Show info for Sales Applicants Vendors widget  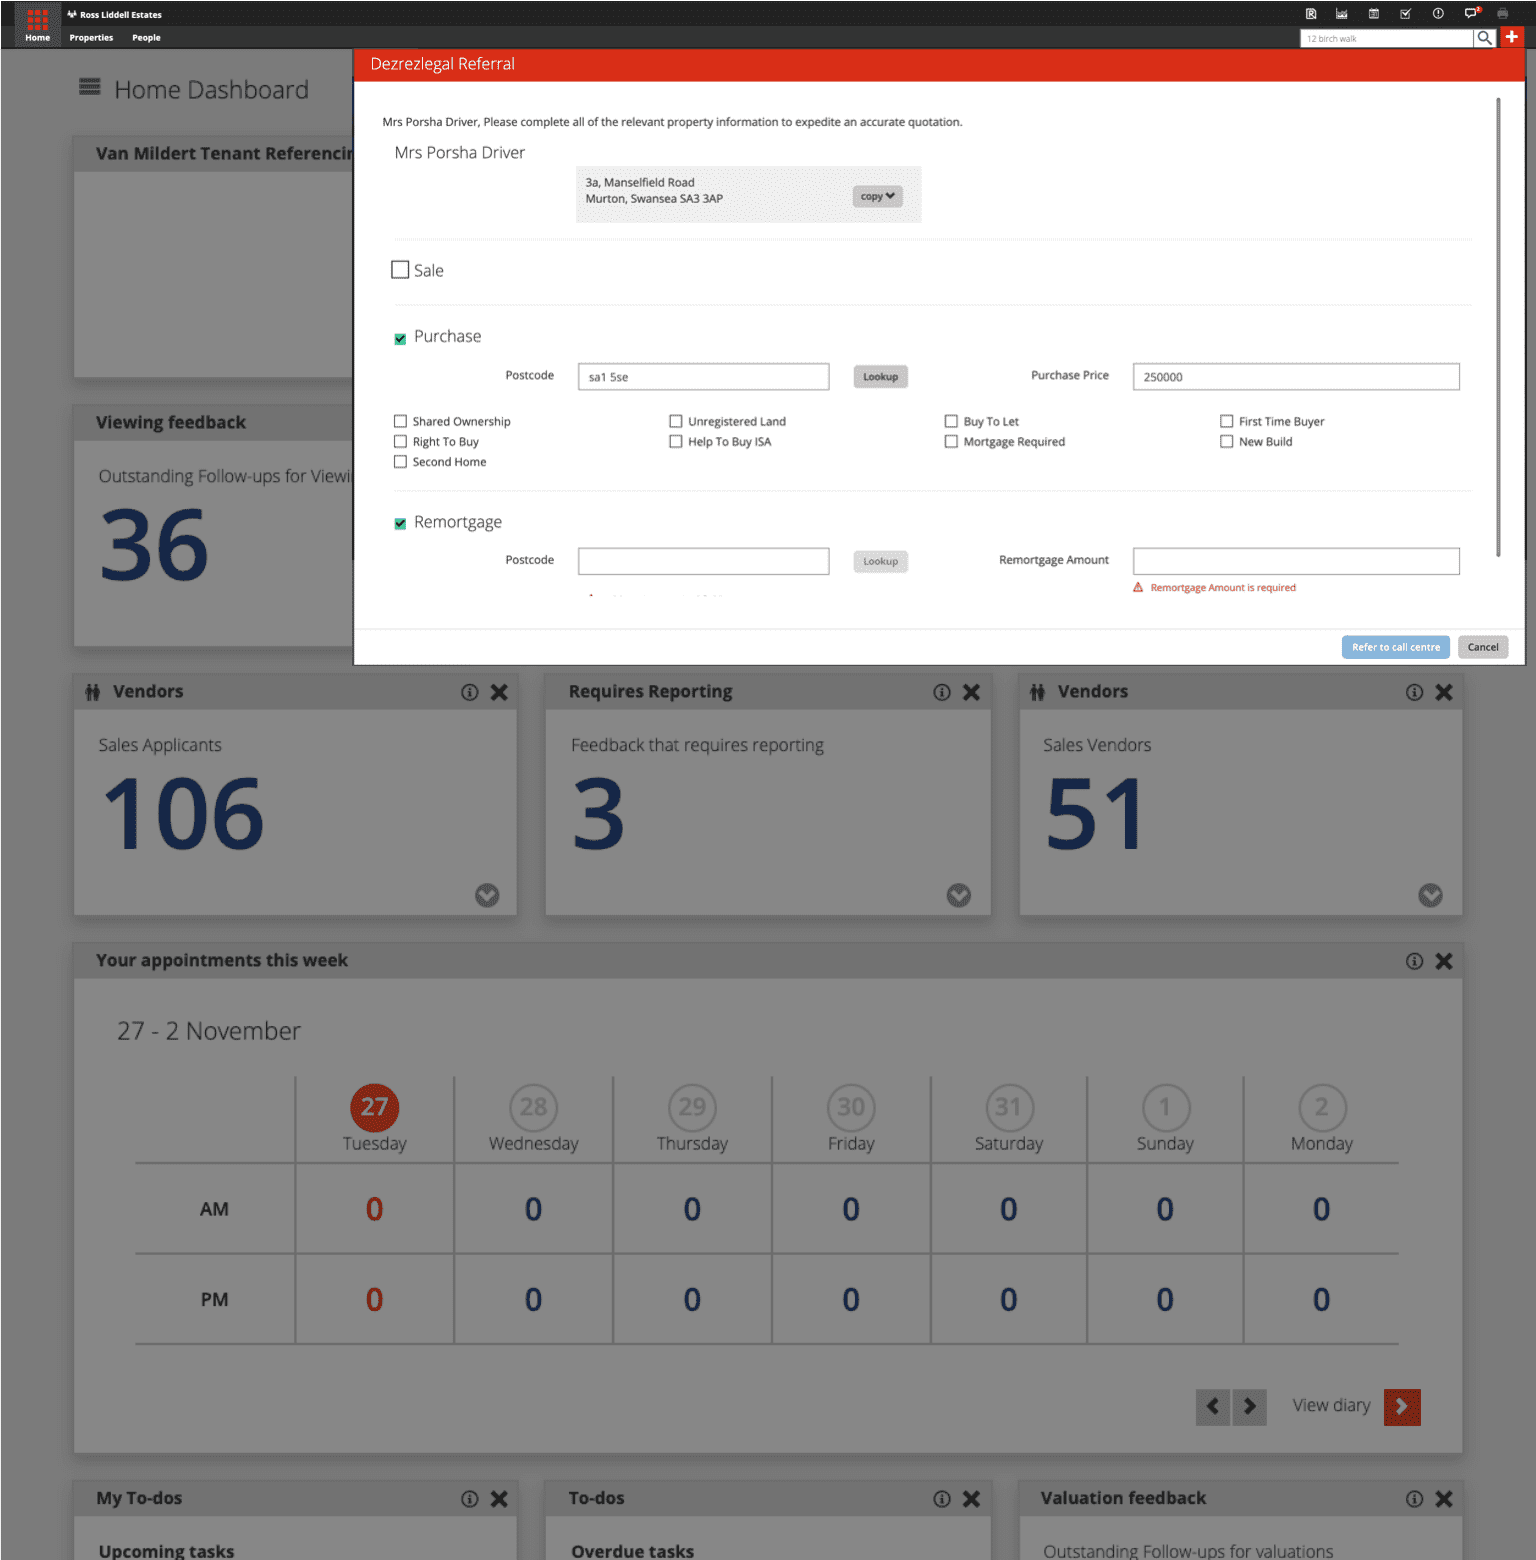470,692
